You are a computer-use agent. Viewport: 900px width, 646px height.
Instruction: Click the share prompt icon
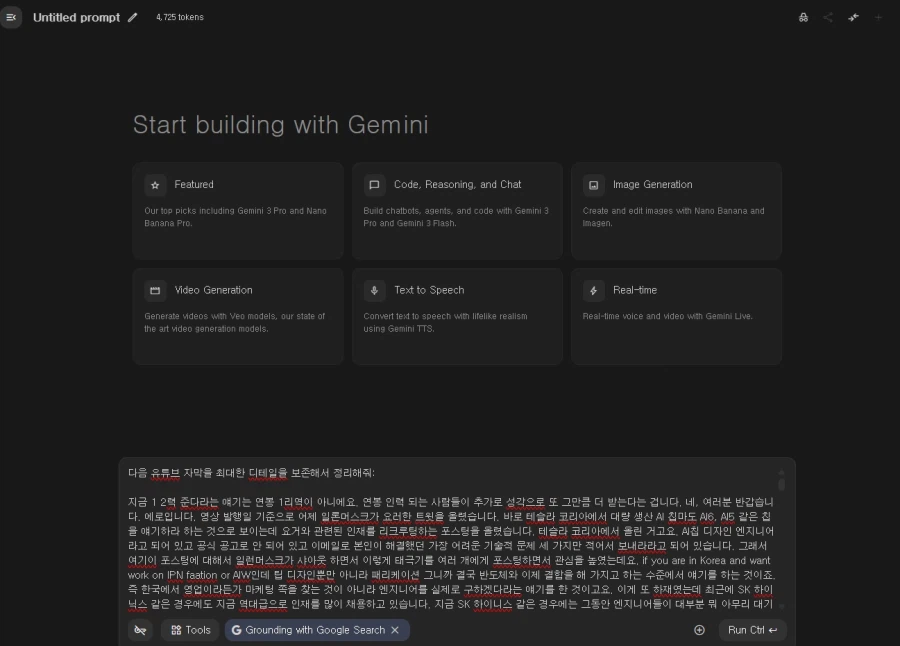tap(828, 17)
